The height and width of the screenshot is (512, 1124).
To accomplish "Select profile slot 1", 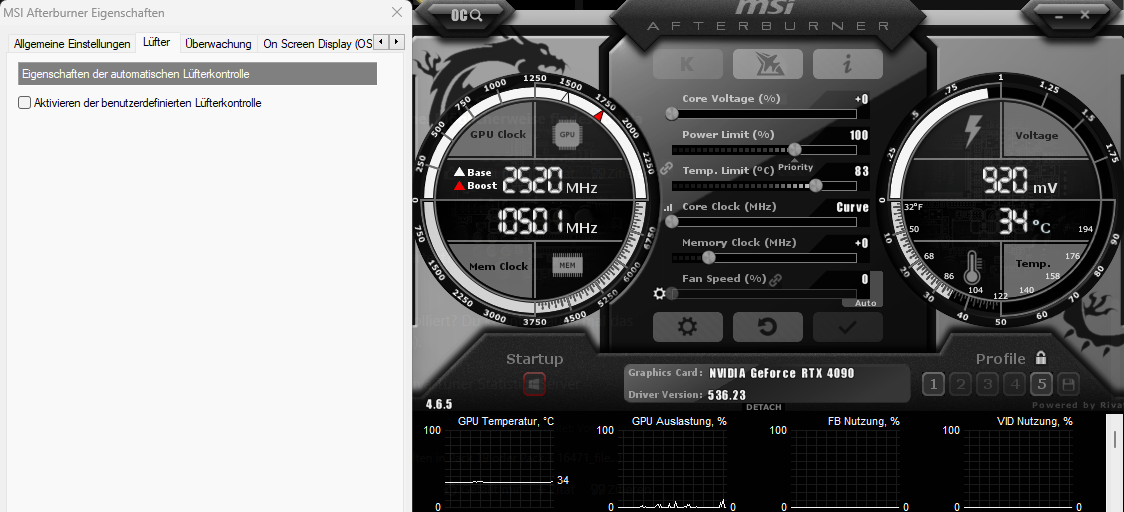I will click(x=933, y=385).
